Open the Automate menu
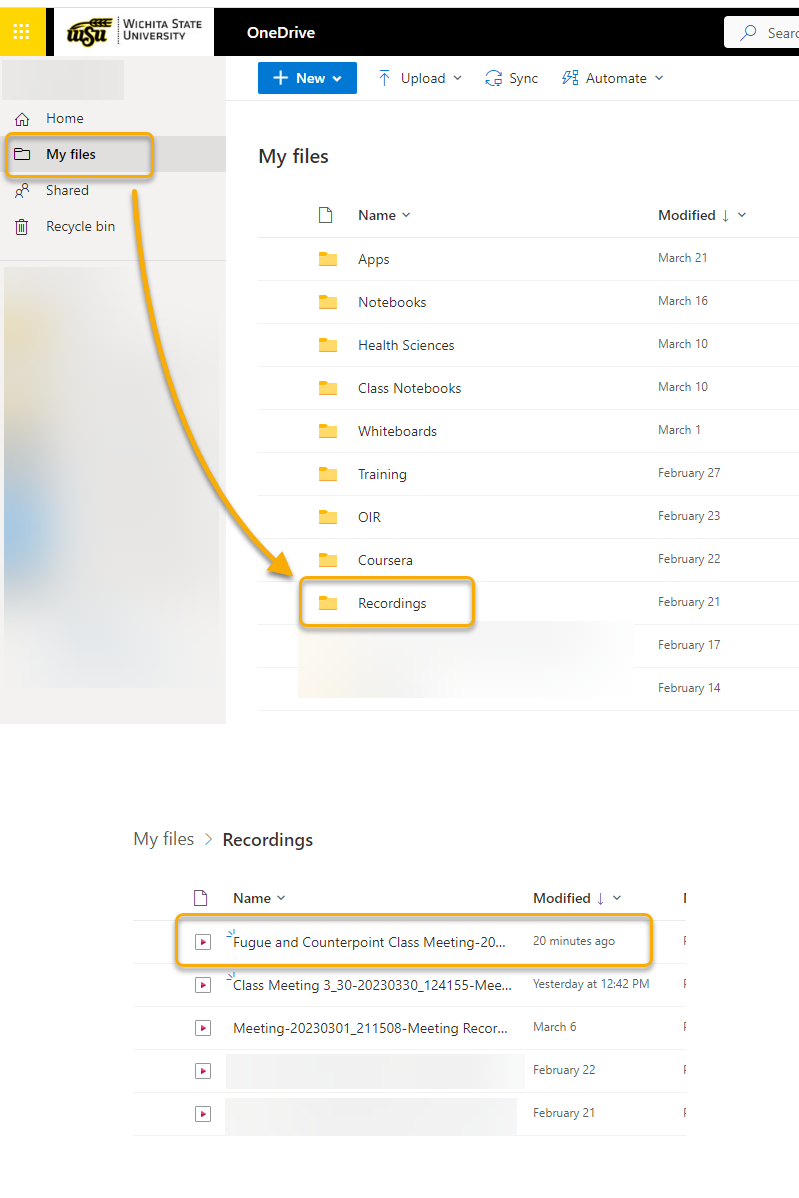This screenshot has height=1198, width=799. point(613,78)
